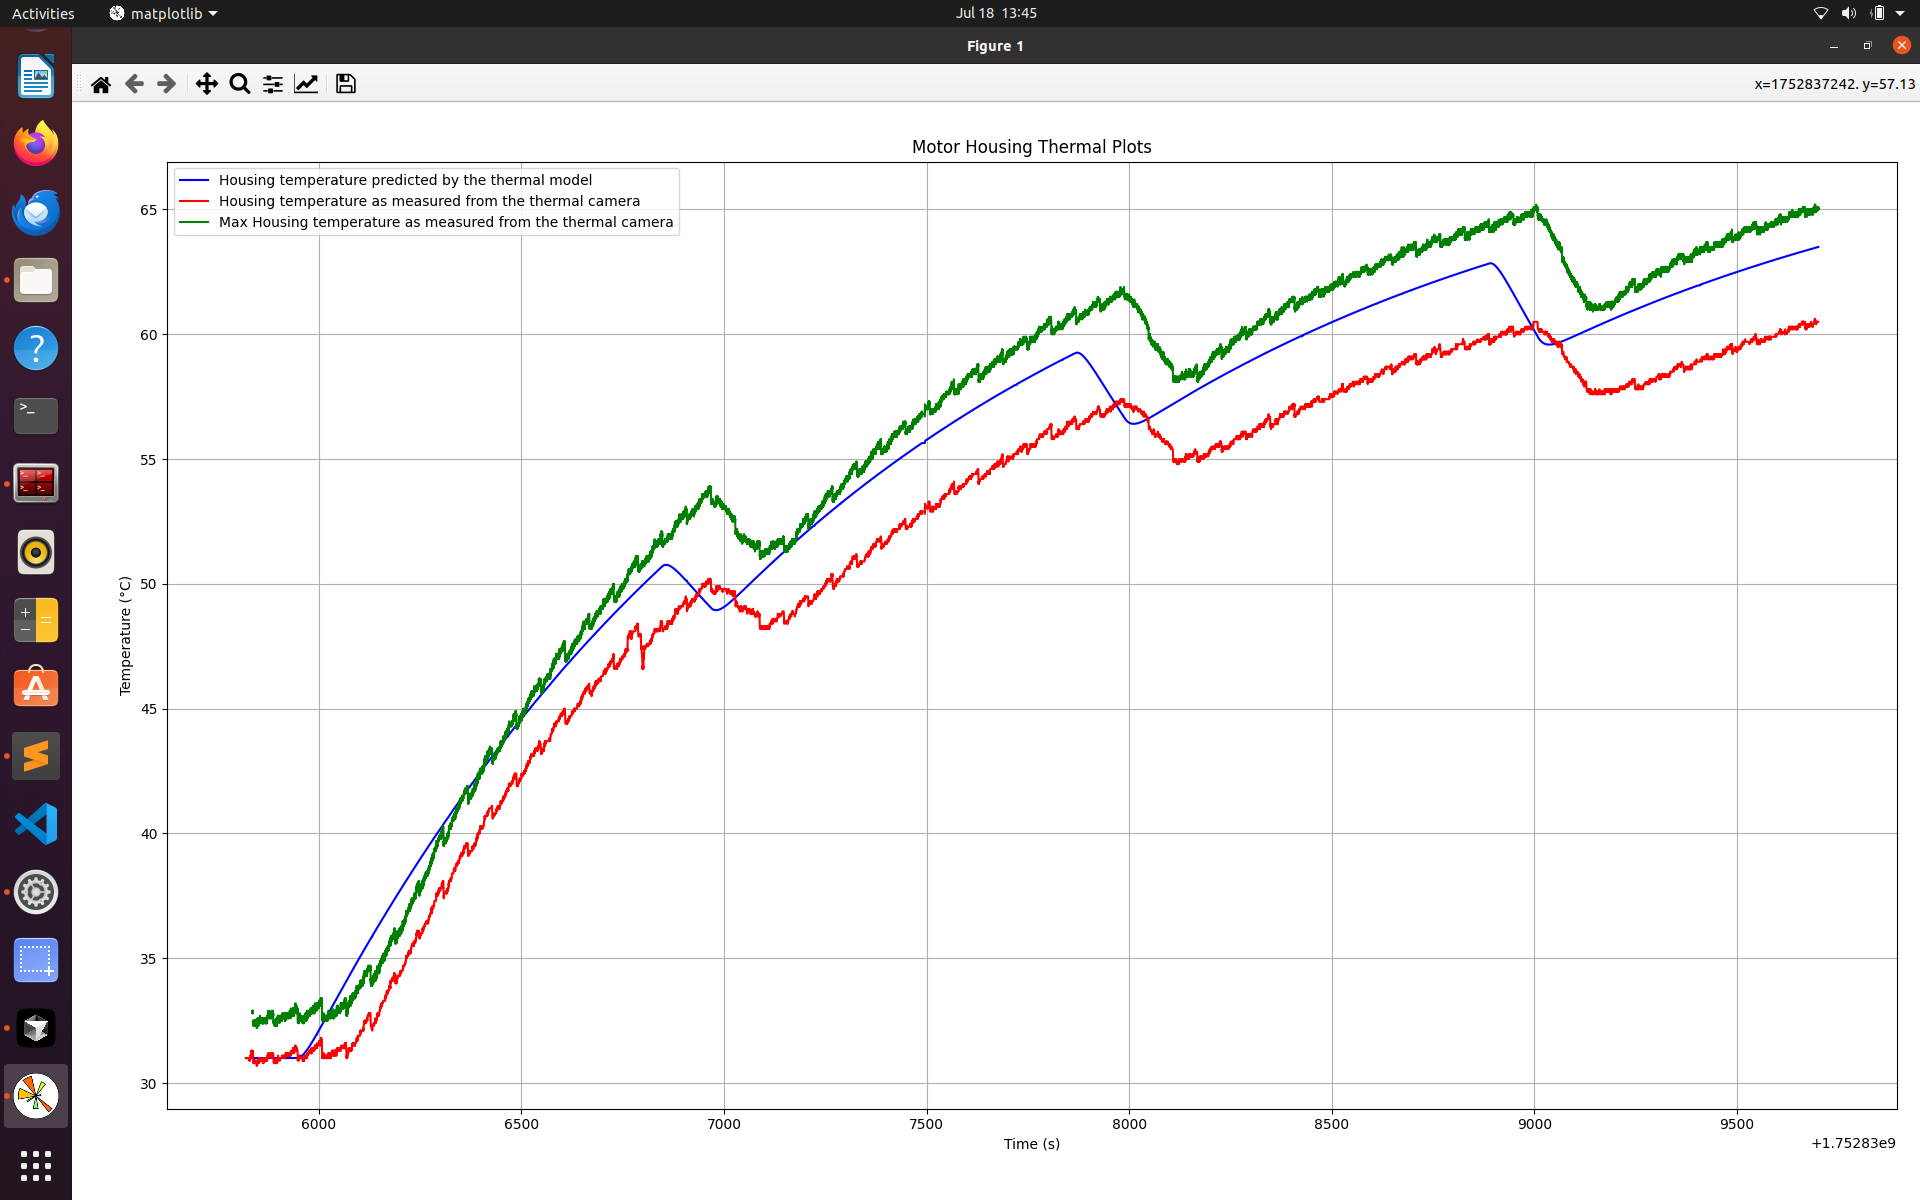Reset the plot to the original Home view
1920x1200 pixels.
(x=101, y=84)
